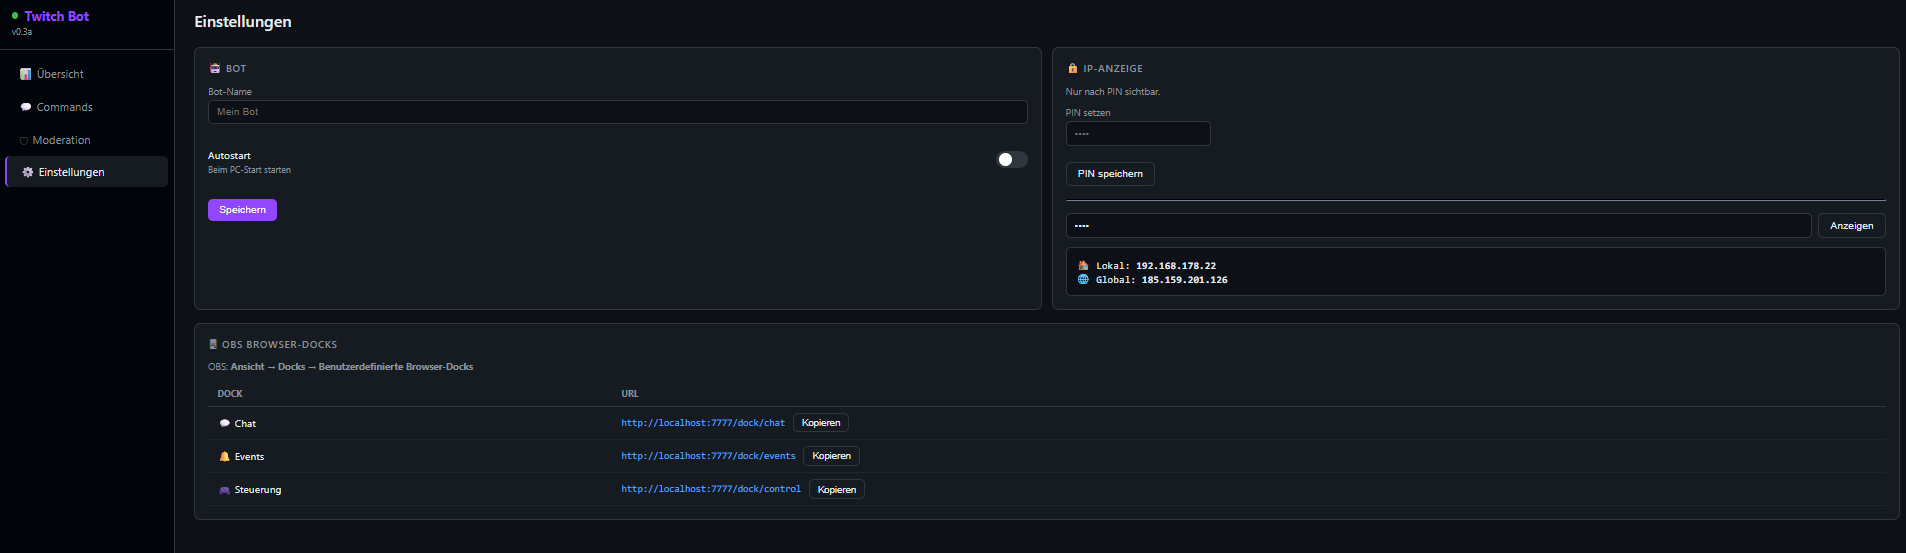The height and width of the screenshot is (553, 1906).
Task: Click the Chat dock bubble icon
Action: coord(225,424)
